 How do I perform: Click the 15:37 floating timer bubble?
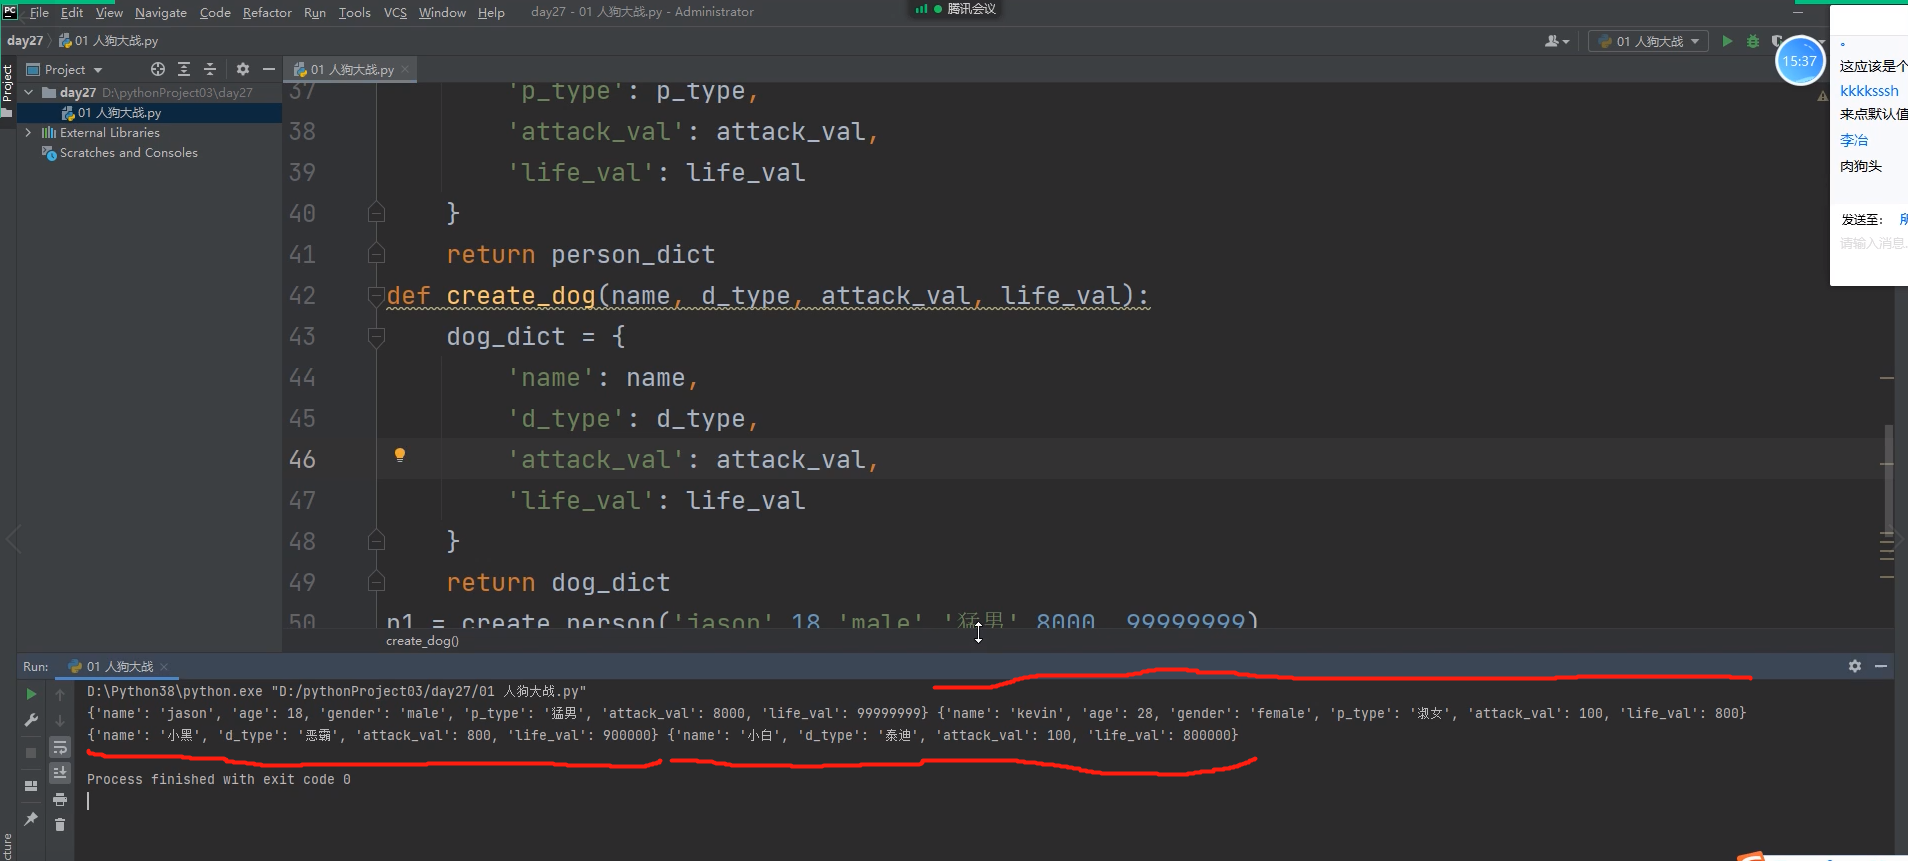pyautogui.click(x=1799, y=61)
